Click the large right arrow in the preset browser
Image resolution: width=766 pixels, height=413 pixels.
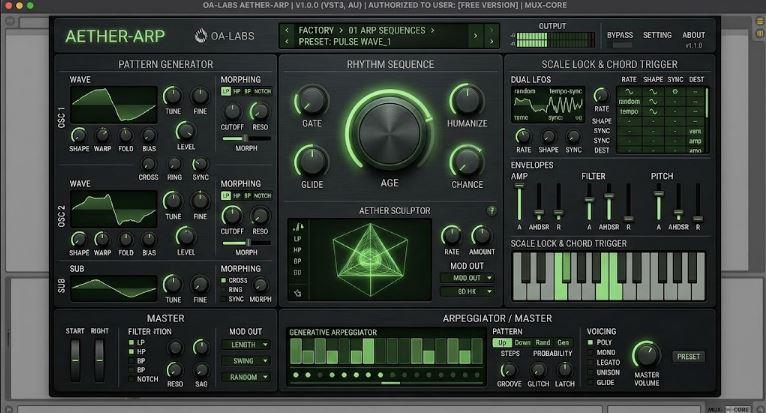(475, 36)
